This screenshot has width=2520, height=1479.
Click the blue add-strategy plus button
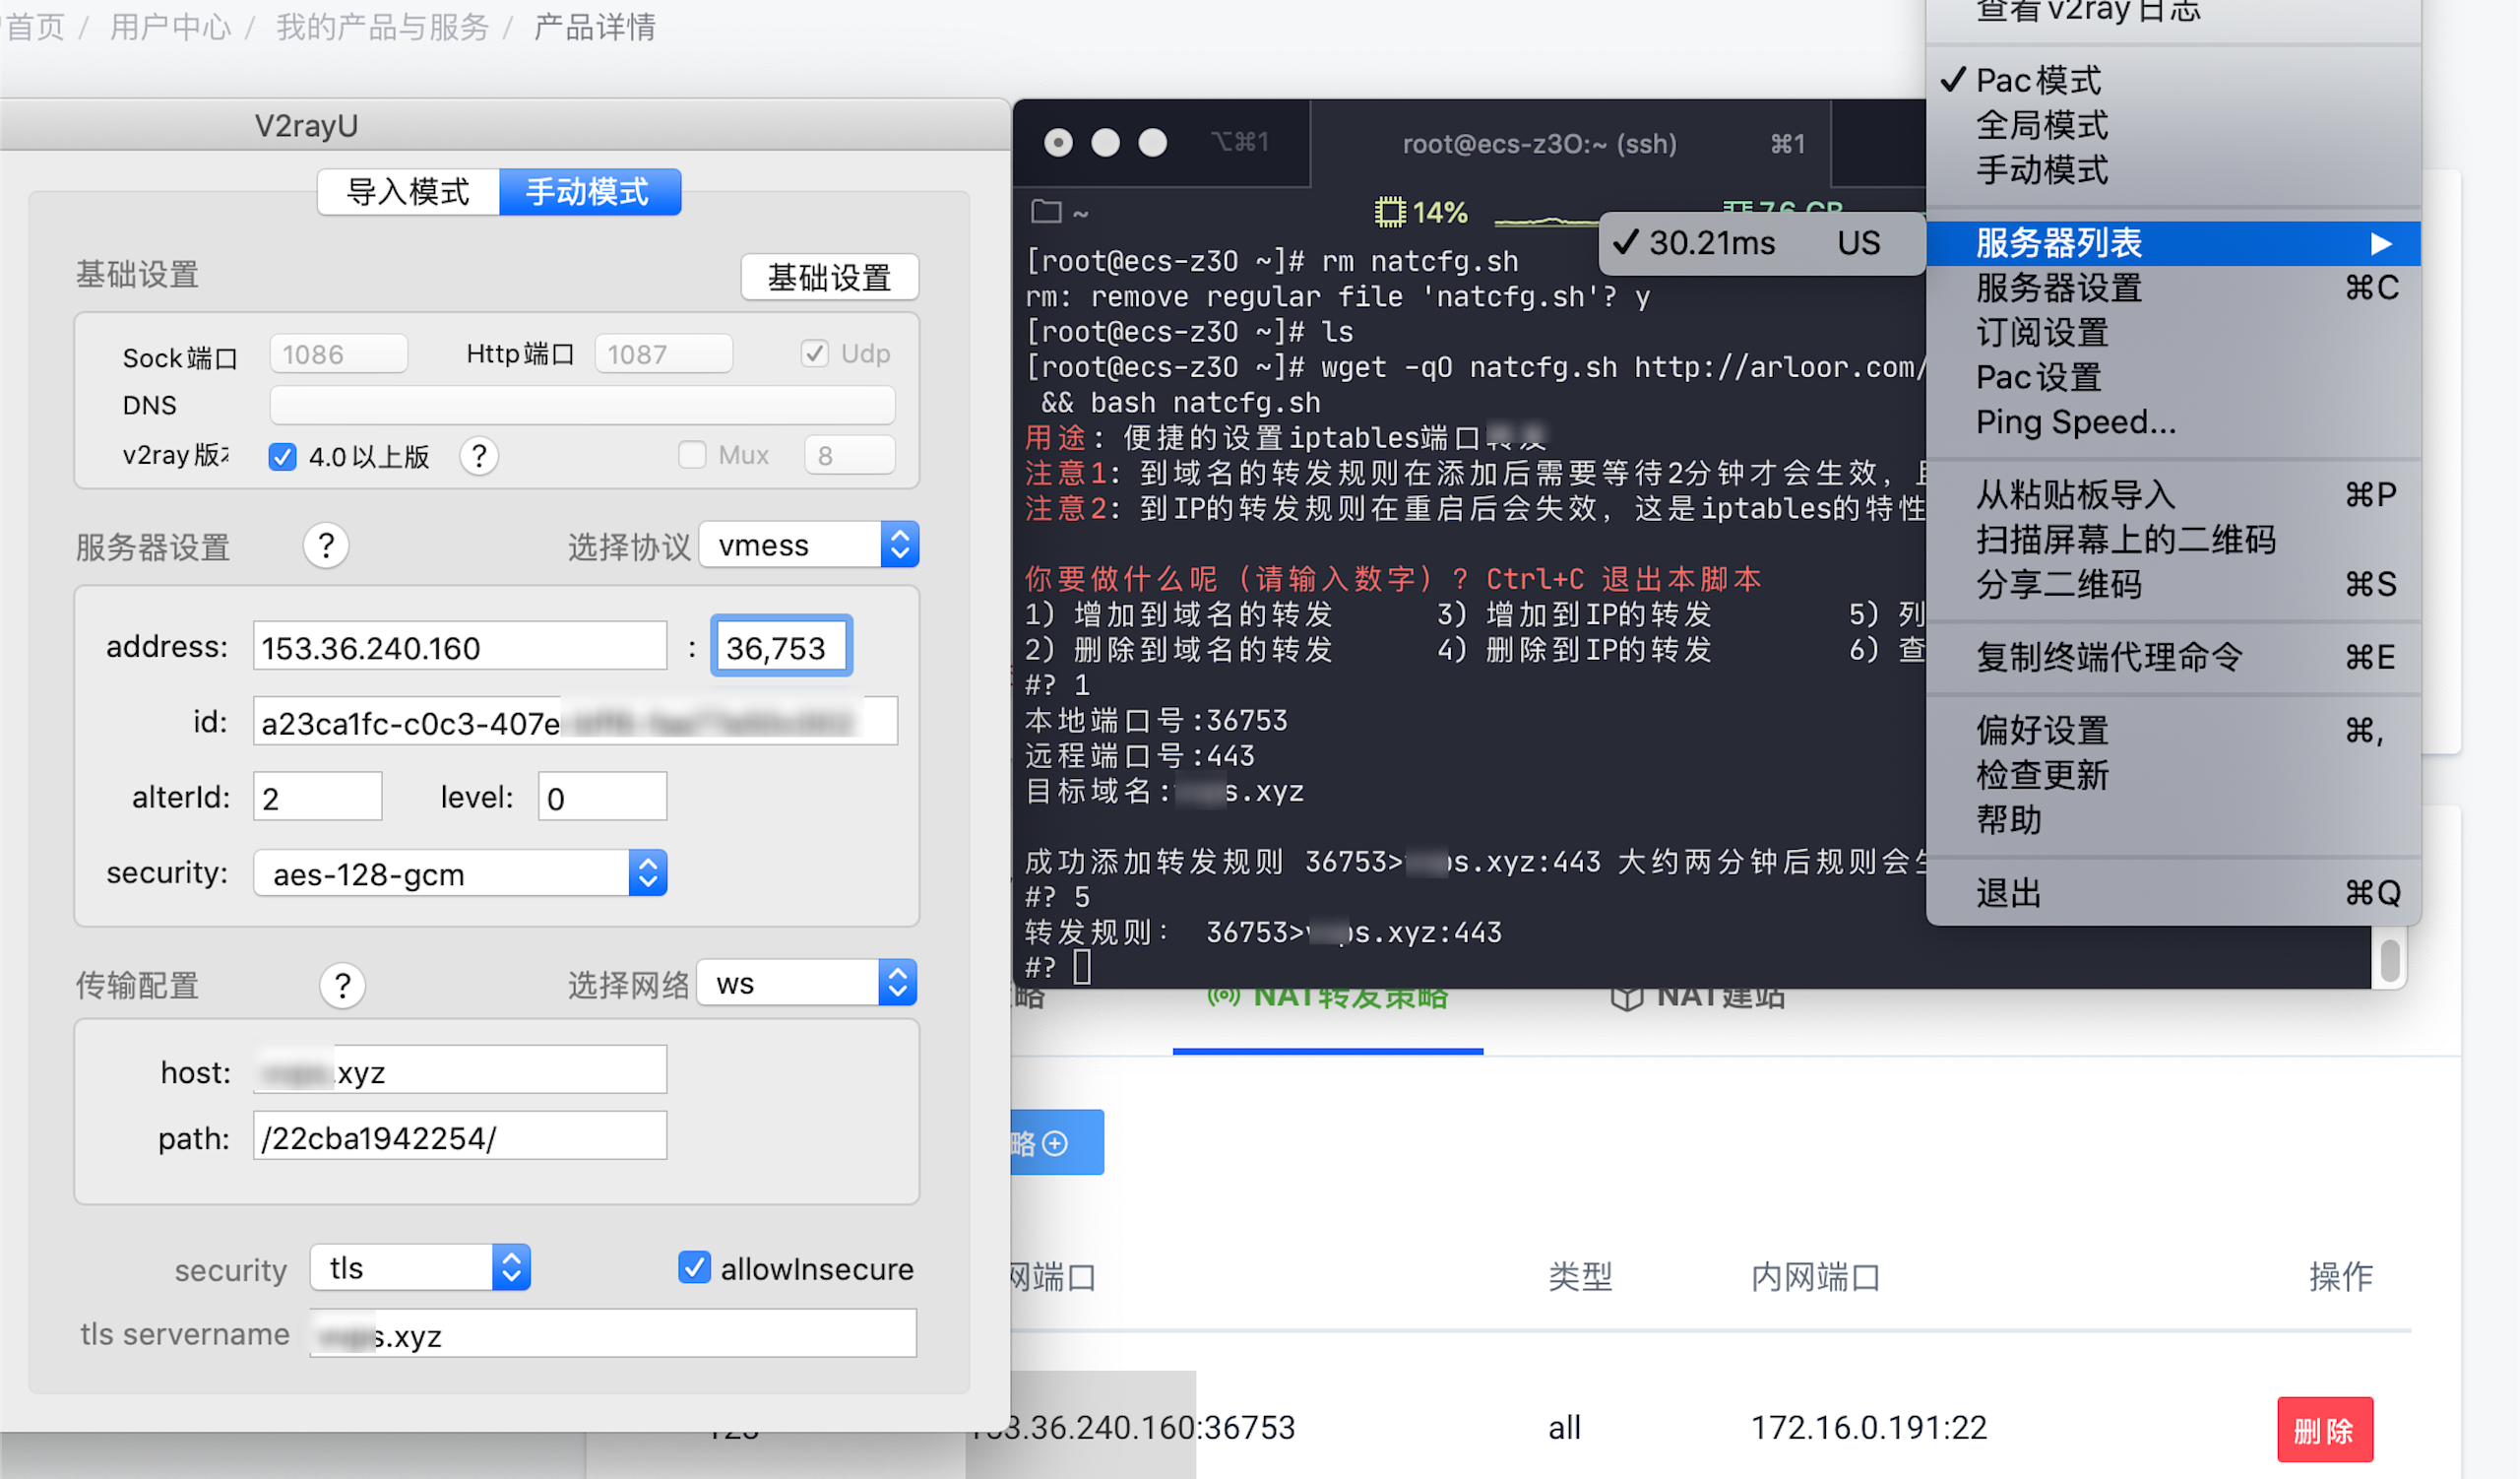pos(1055,1142)
